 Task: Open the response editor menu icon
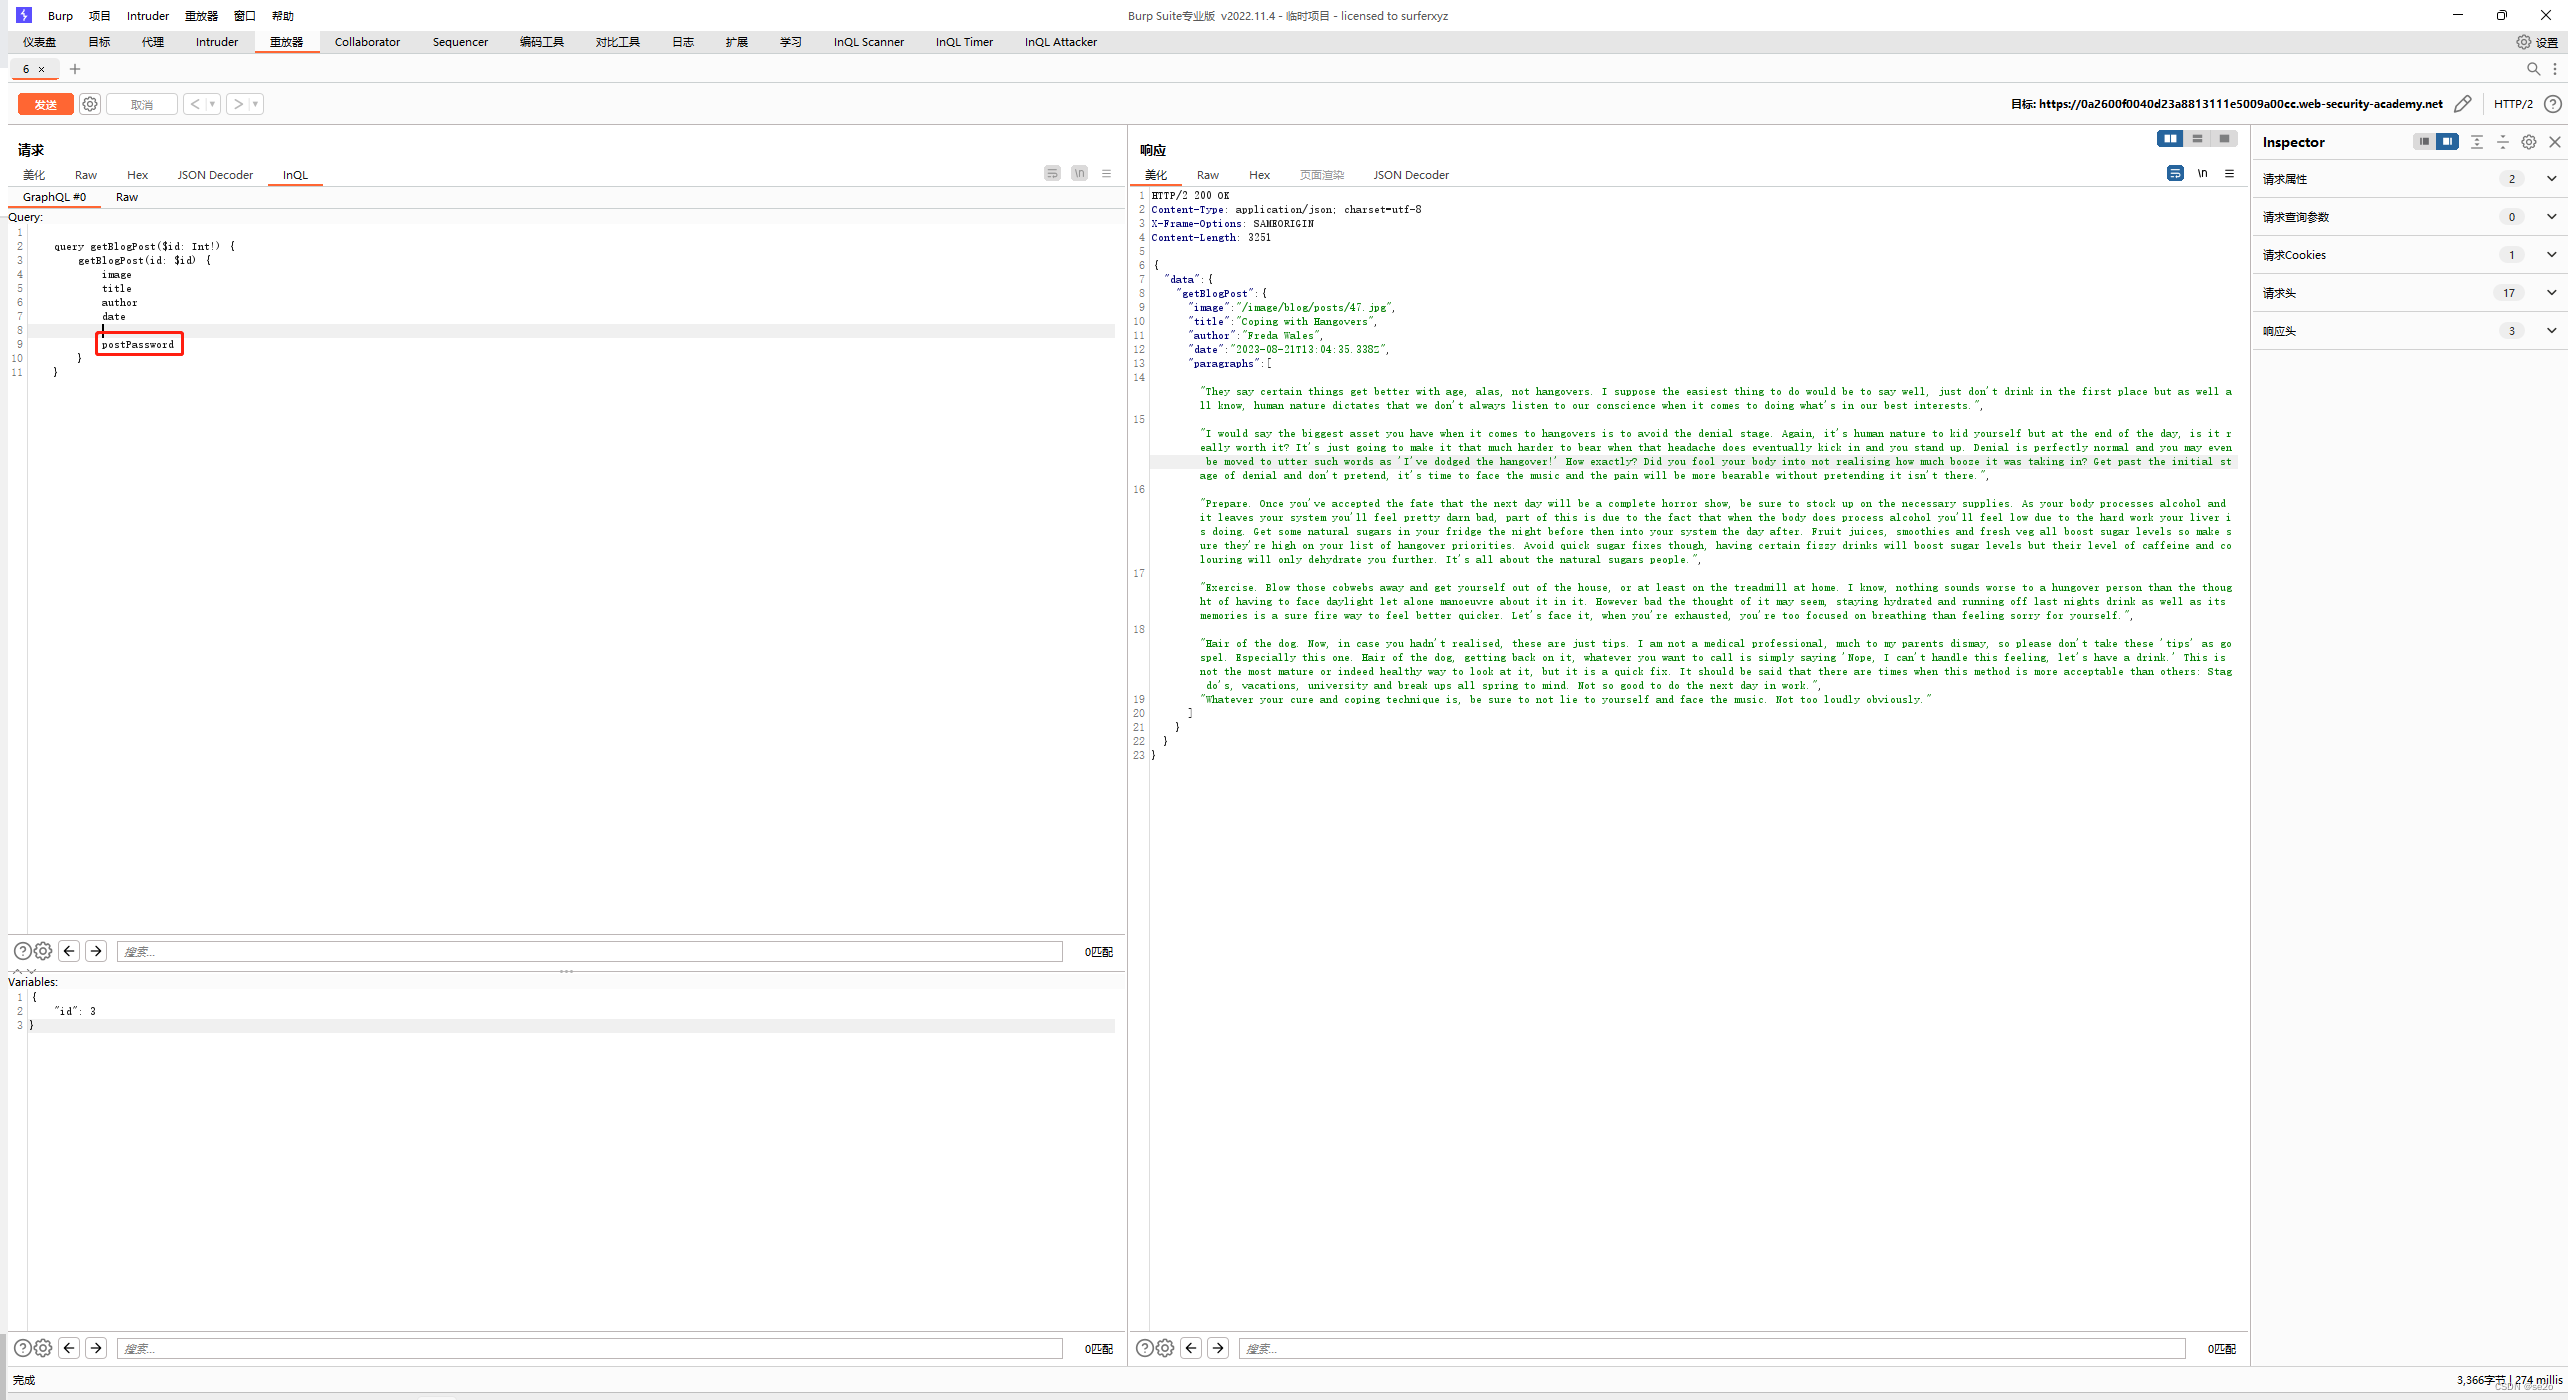pyautogui.click(x=2230, y=173)
